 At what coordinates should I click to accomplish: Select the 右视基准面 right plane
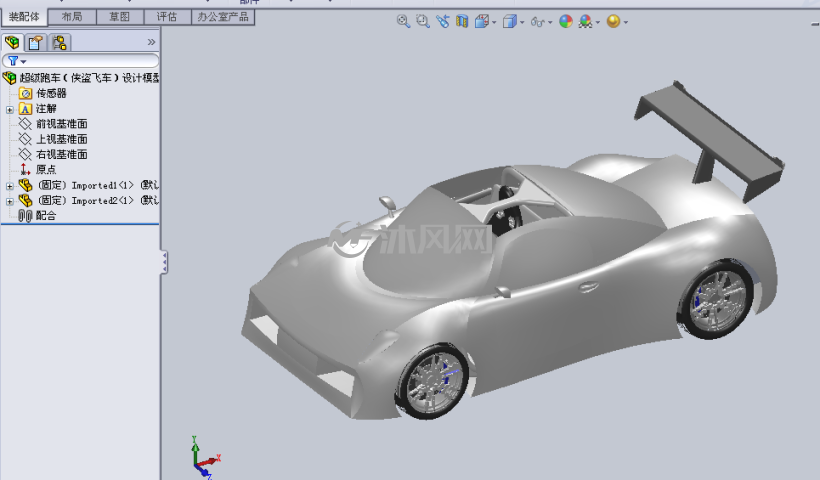(x=62, y=154)
